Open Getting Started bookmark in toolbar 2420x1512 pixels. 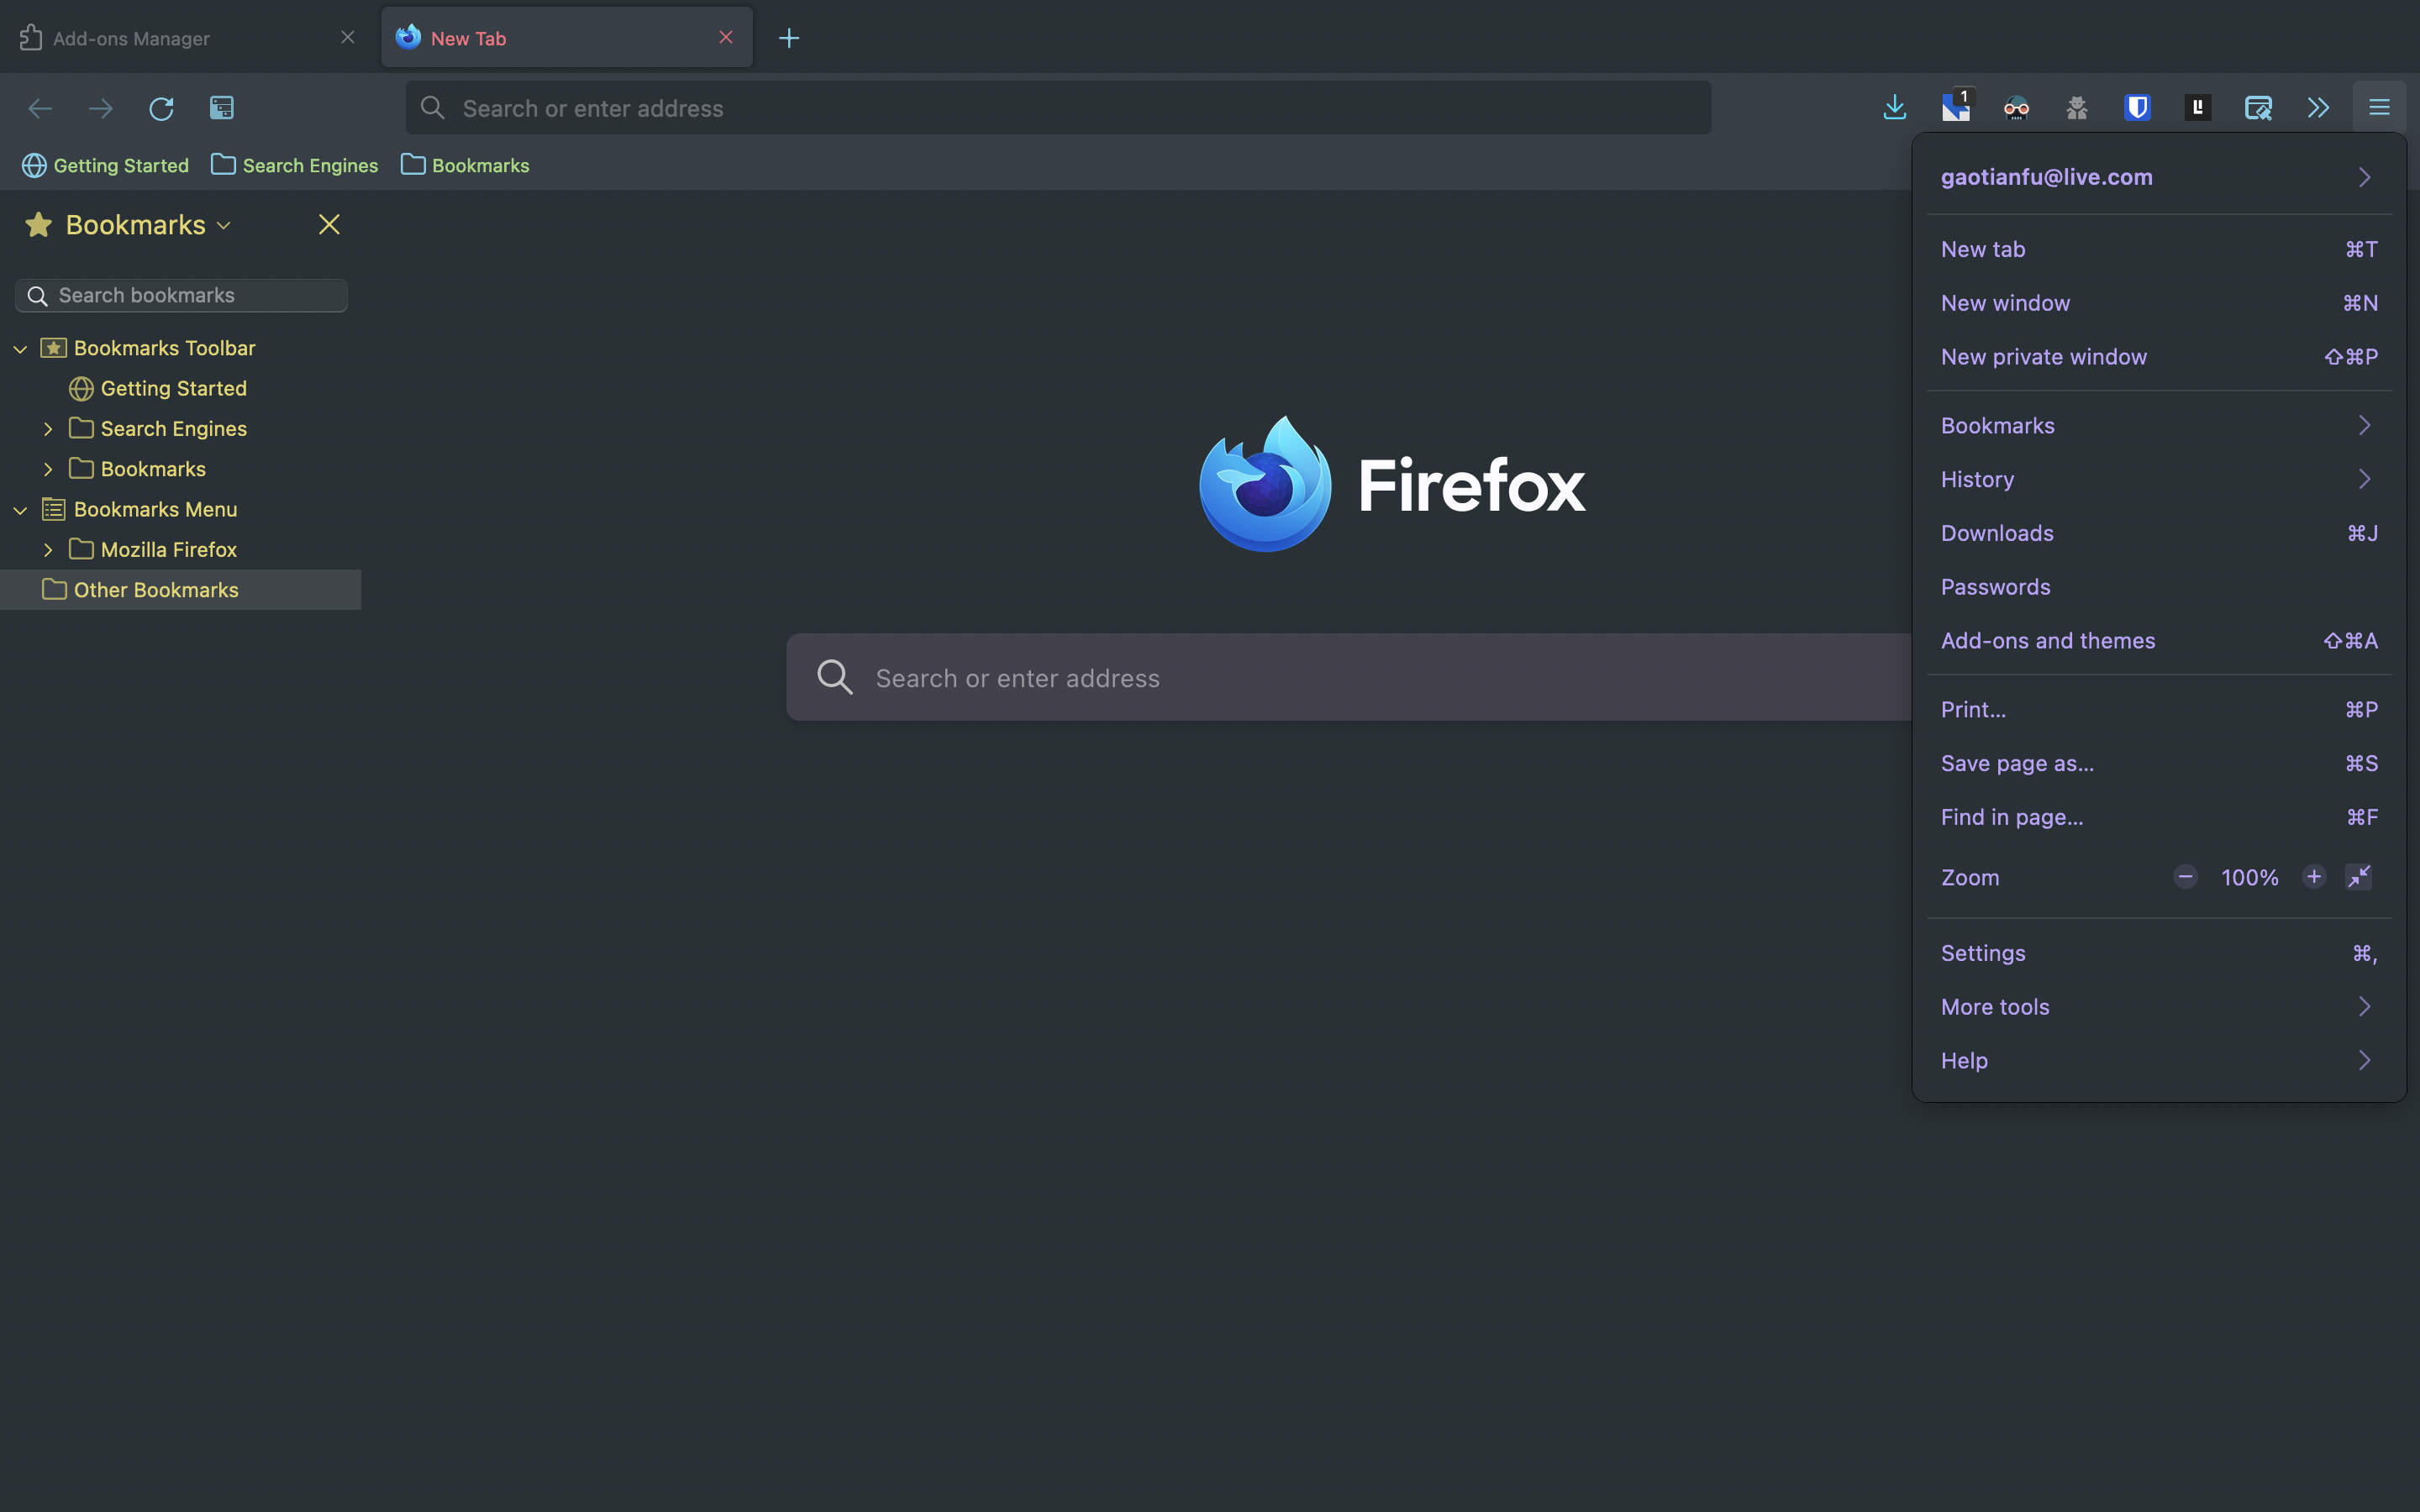coord(106,165)
